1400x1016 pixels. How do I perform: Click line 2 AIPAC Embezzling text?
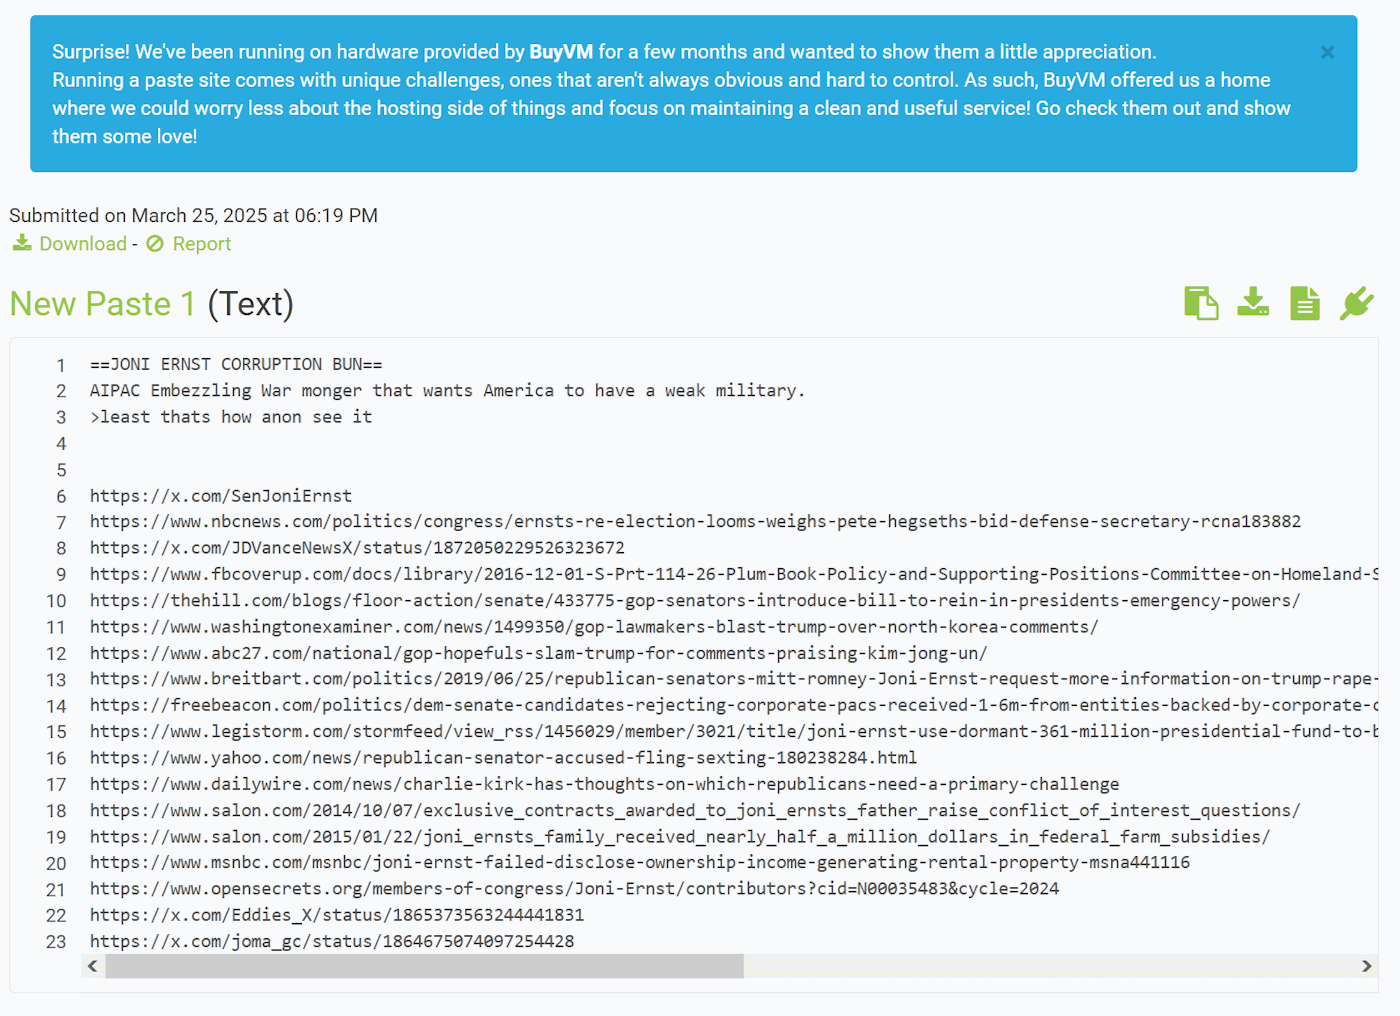tap(447, 390)
